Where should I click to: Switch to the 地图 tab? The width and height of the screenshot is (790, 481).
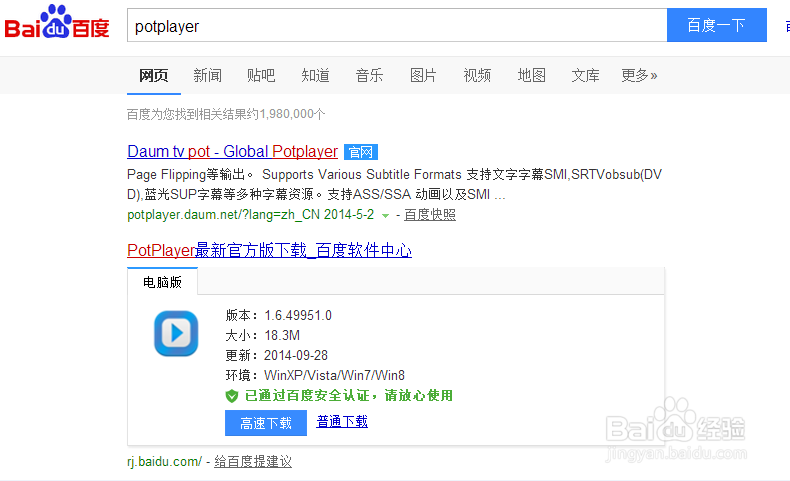click(532, 76)
